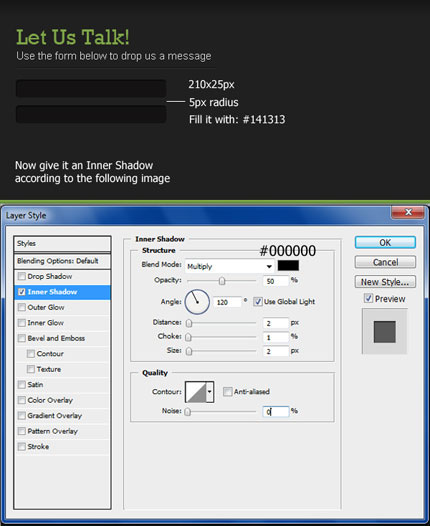The image size is (430, 526).
Task: Toggle the Preview checkbox
Action: tap(368, 298)
